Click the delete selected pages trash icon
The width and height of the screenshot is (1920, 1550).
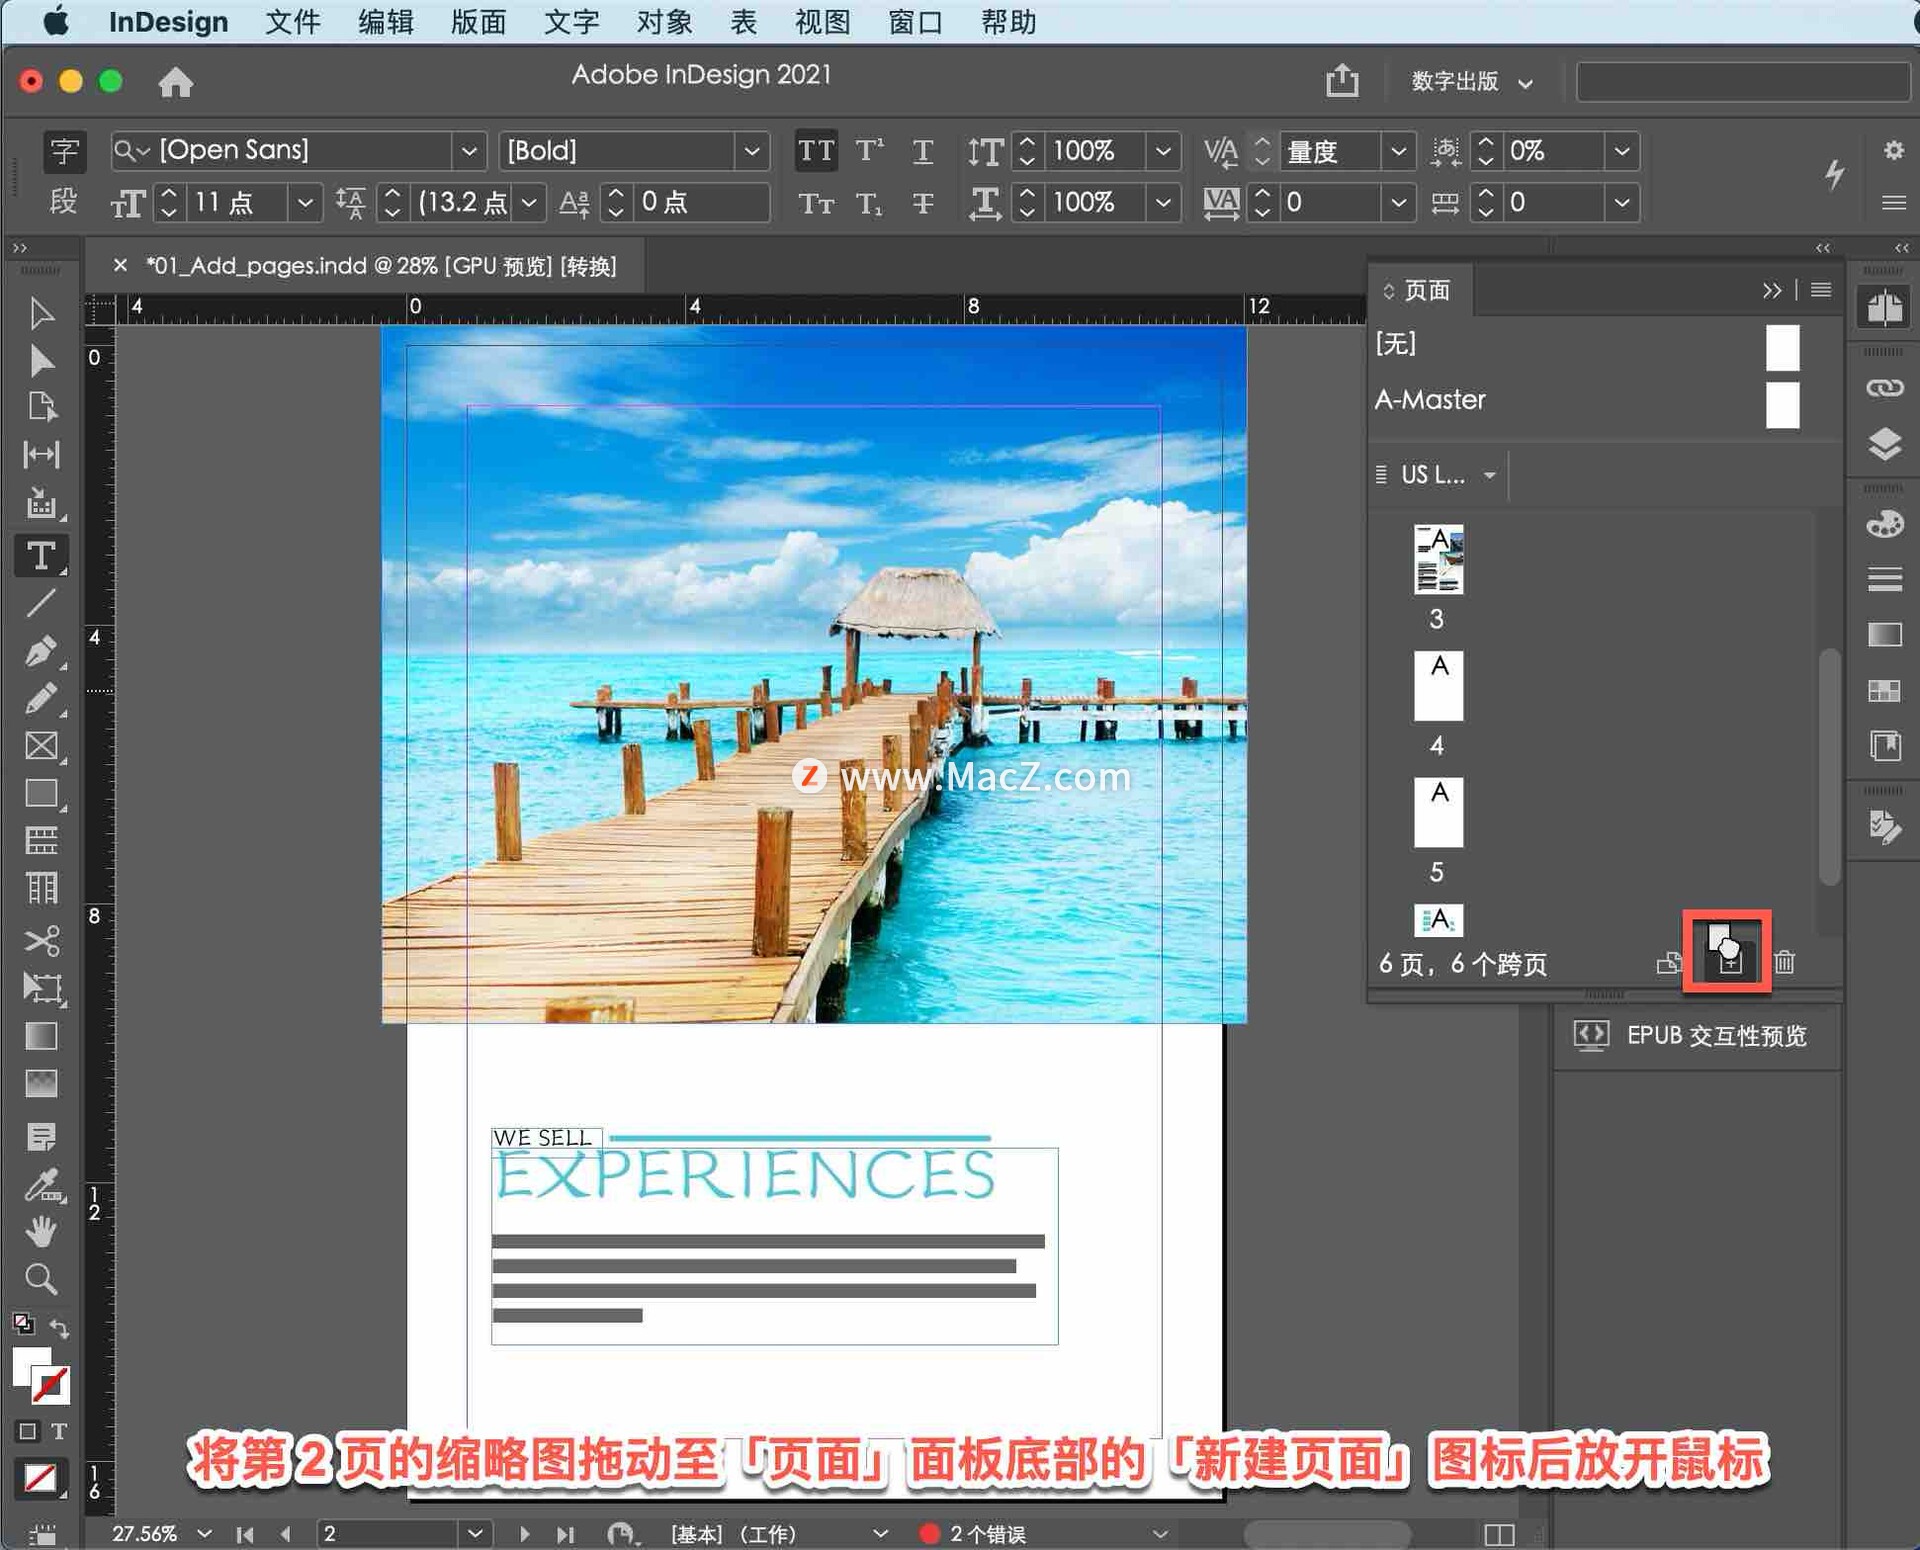click(1785, 963)
